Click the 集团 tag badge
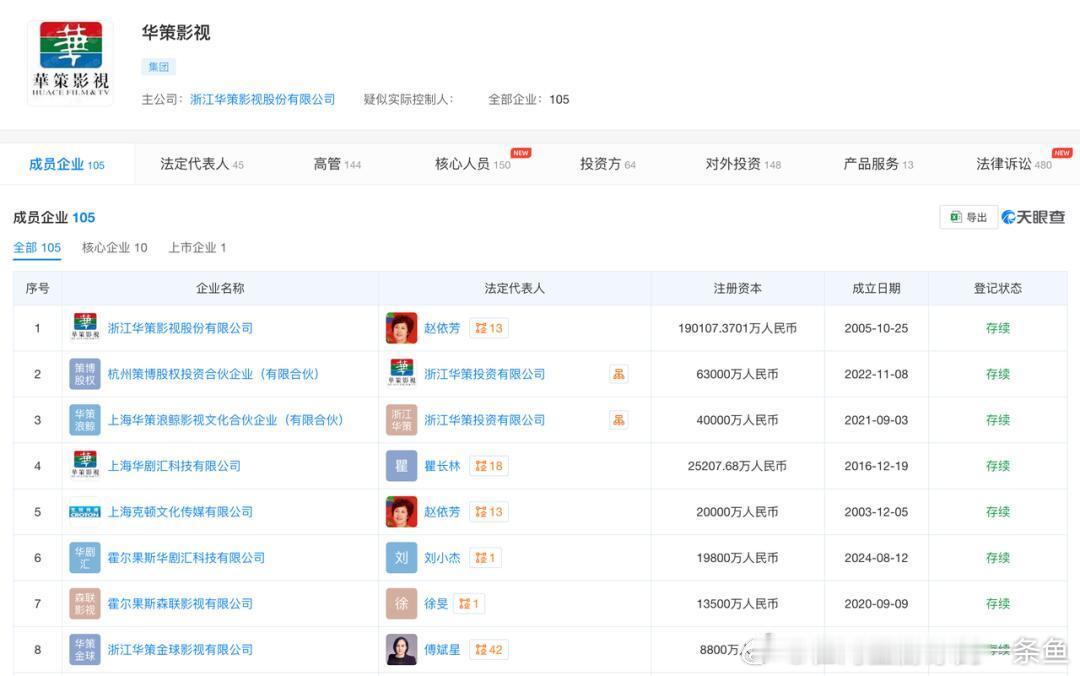This screenshot has height=676, width=1080. (158, 67)
